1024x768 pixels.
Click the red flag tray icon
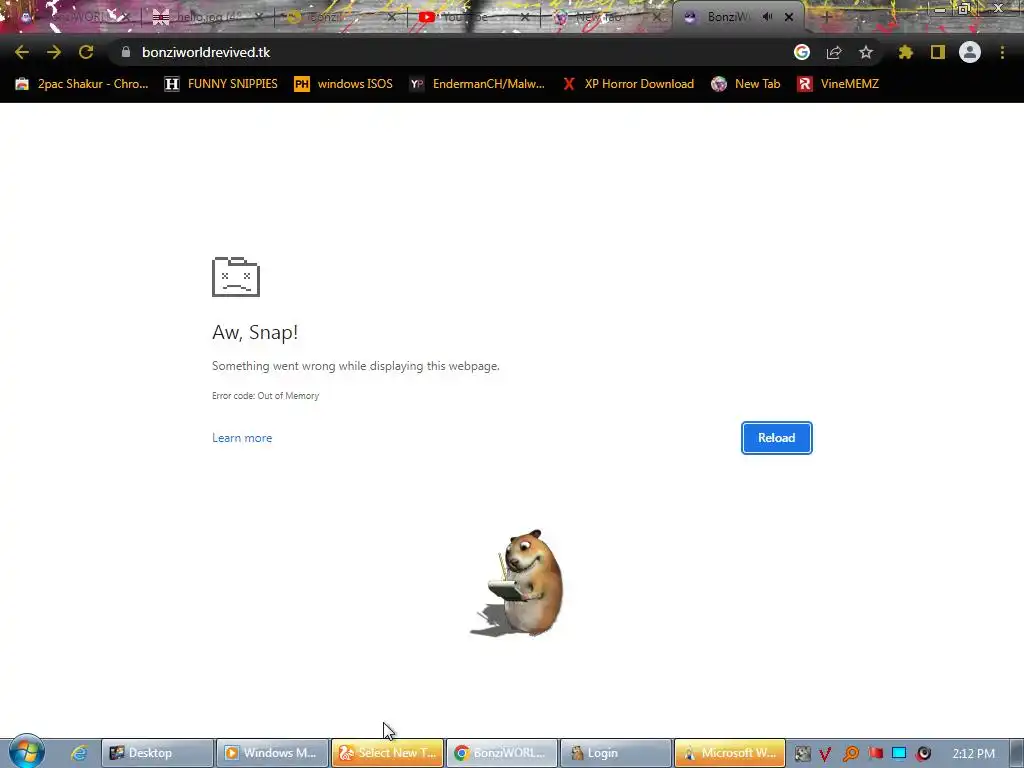point(875,754)
